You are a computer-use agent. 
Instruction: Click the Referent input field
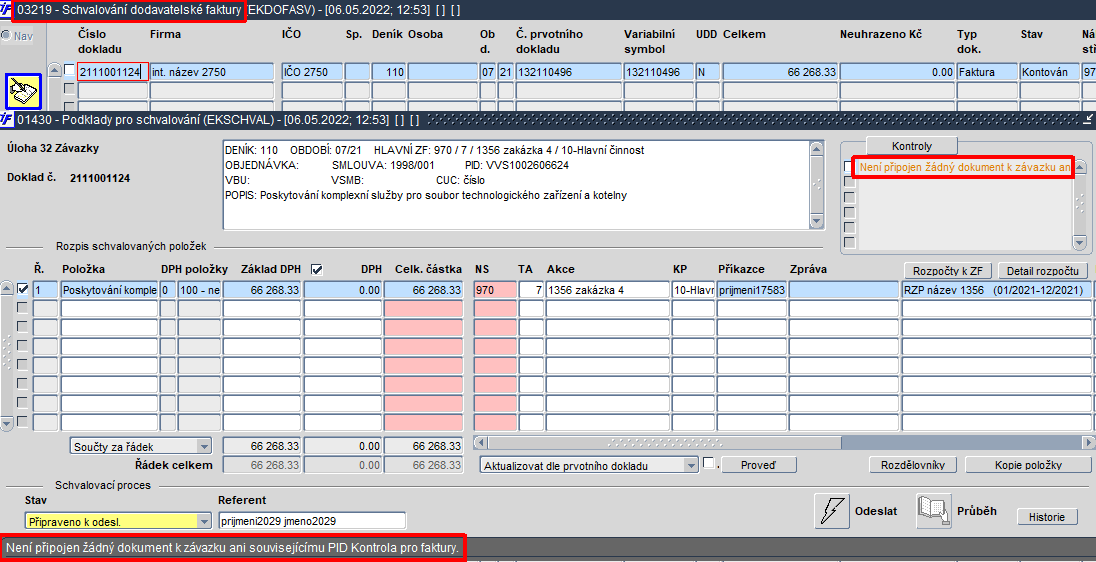pyautogui.click(x=312, y=521)
